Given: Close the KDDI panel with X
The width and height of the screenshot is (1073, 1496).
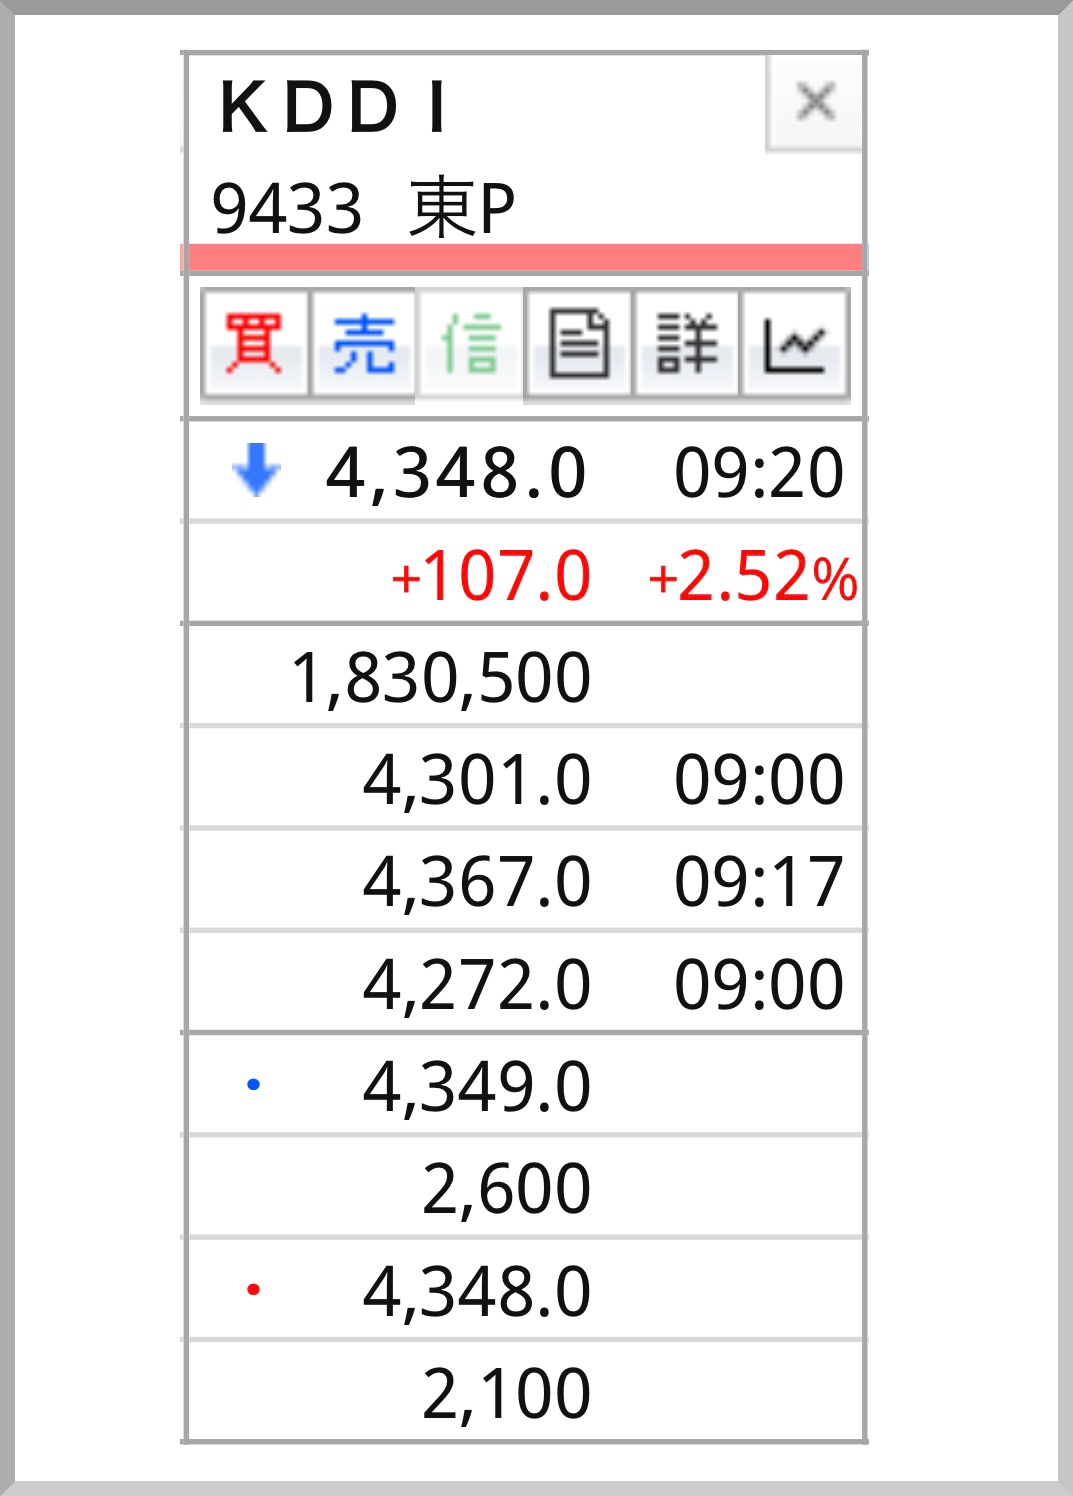Looking at the screenshot, I should [815, 102].
